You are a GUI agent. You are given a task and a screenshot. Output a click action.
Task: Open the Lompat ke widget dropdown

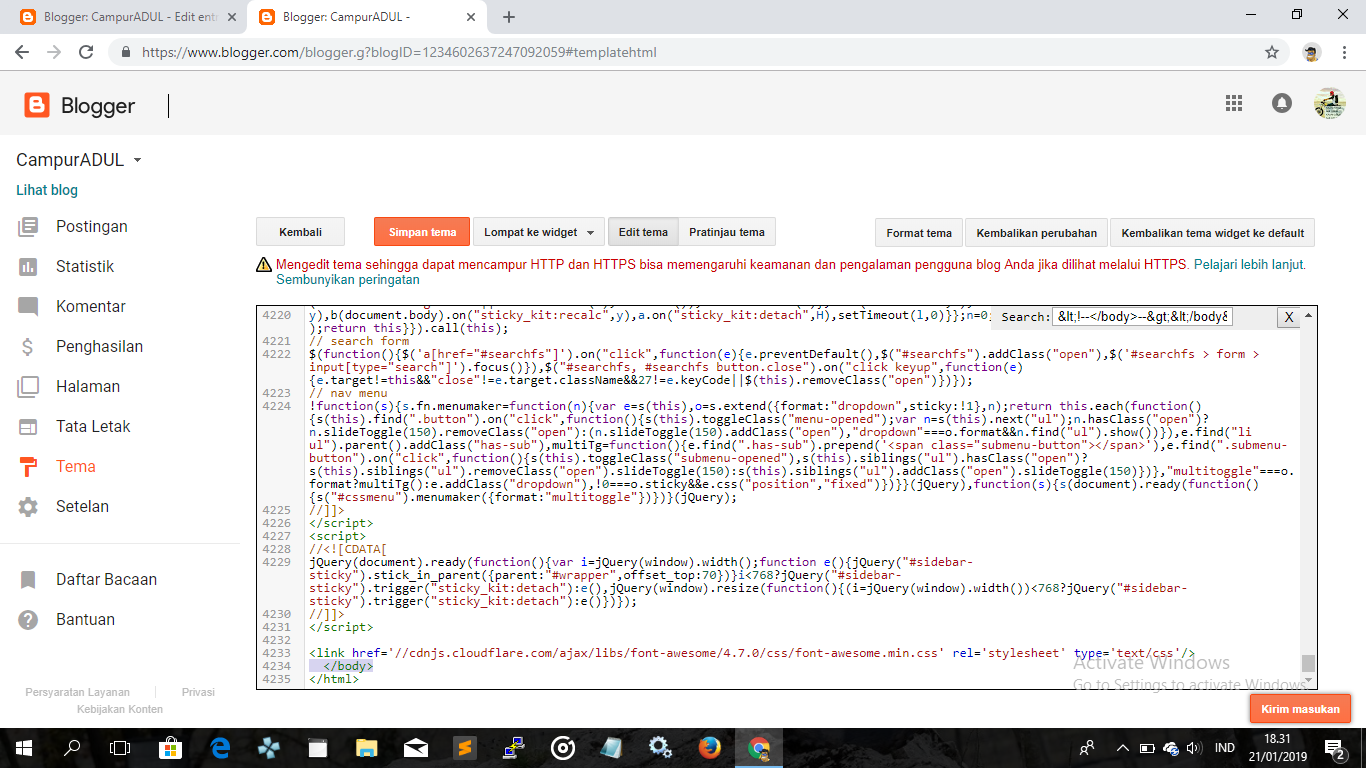point(539,232)
